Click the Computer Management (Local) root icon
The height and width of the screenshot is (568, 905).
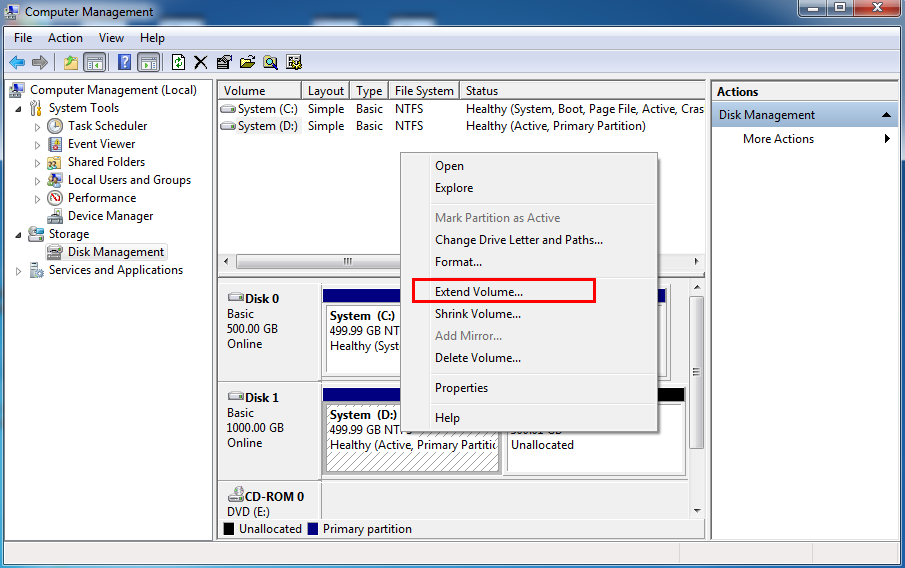click(x=17, y=90)
